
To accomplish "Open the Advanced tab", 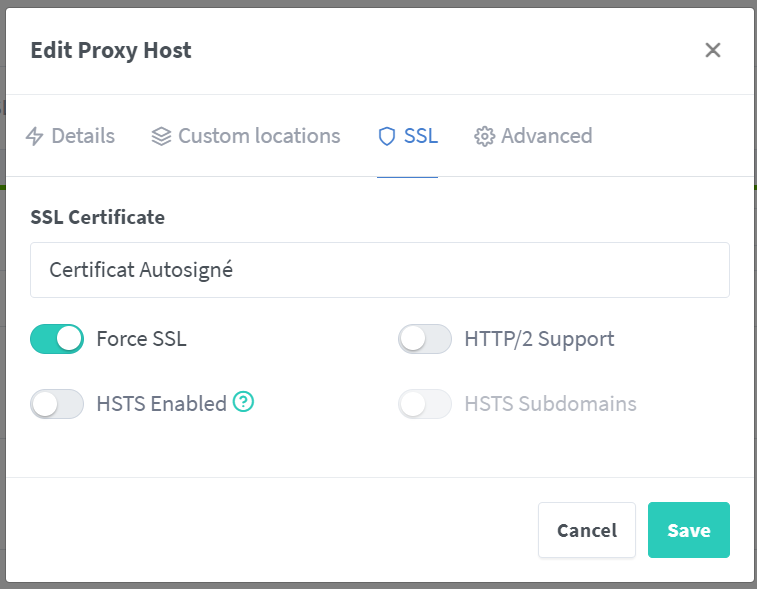I will [533, 136].
